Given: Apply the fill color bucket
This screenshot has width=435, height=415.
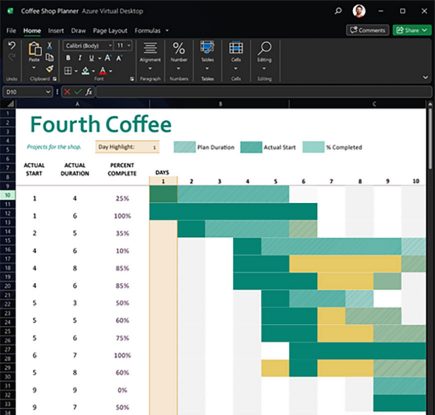Looking at the screenshot, I should (86, 71).
